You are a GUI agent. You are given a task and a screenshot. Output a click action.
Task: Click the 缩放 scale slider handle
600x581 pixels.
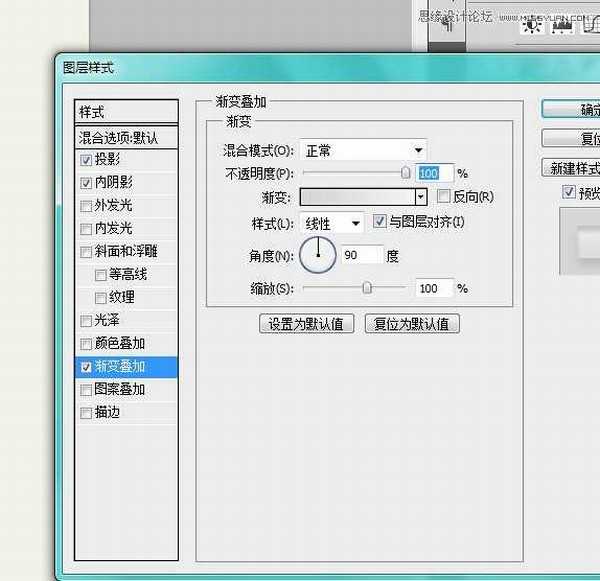pos(367,288)
